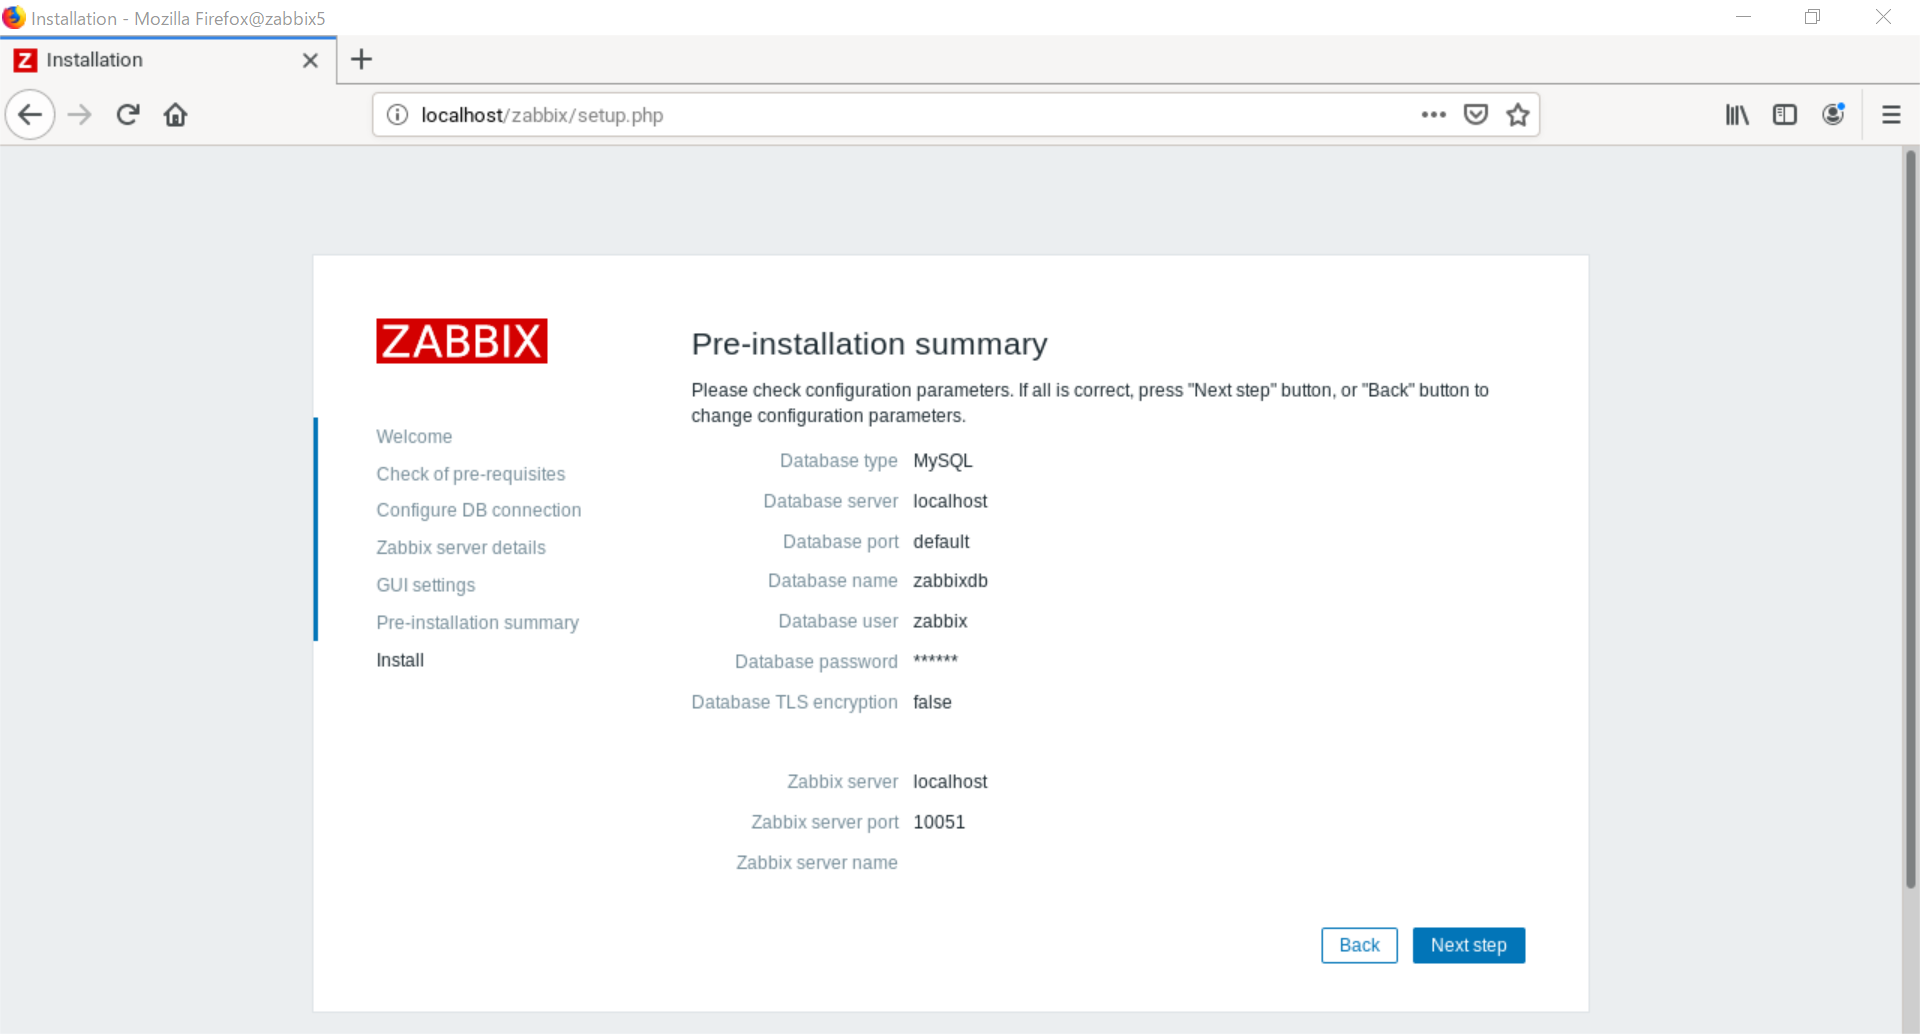Screen dimensions: 1920x1034
Task: Click the Zabbix server port label
Action: 825,822
